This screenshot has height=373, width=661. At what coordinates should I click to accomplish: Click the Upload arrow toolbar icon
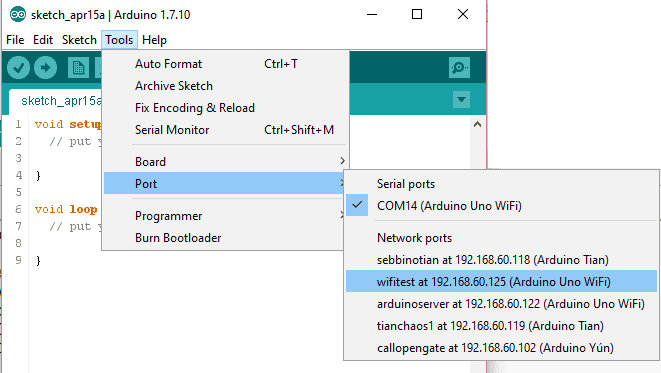[45, 67]
